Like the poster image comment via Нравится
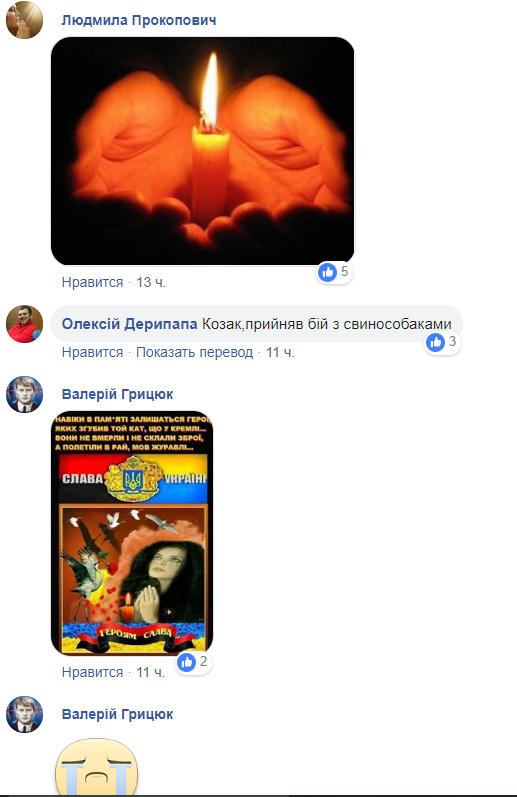 coord(93,672)
